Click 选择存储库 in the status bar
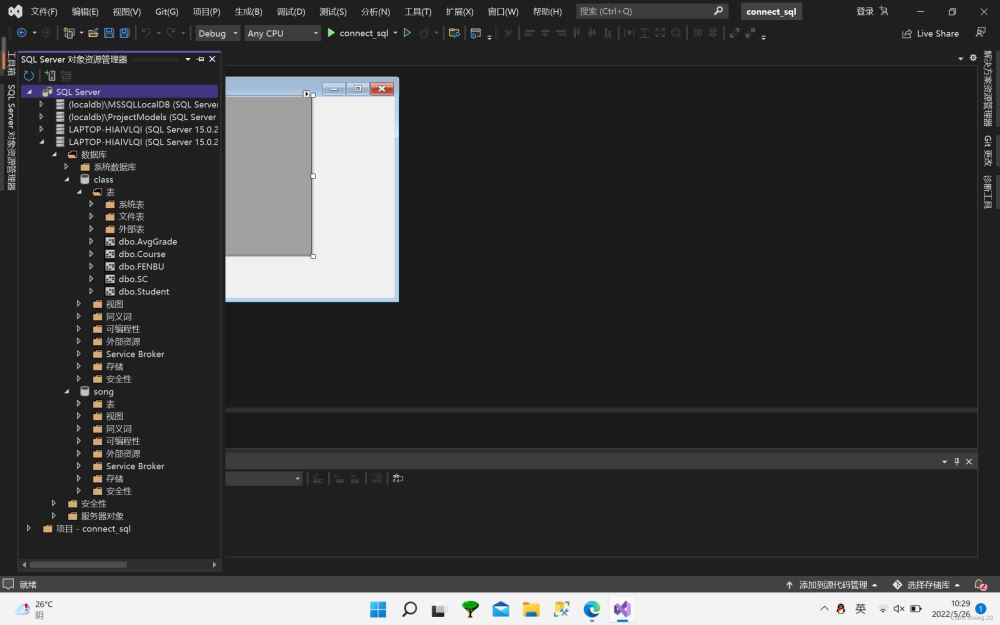This screenshot has width=1000, height=625. pos(925,585)
